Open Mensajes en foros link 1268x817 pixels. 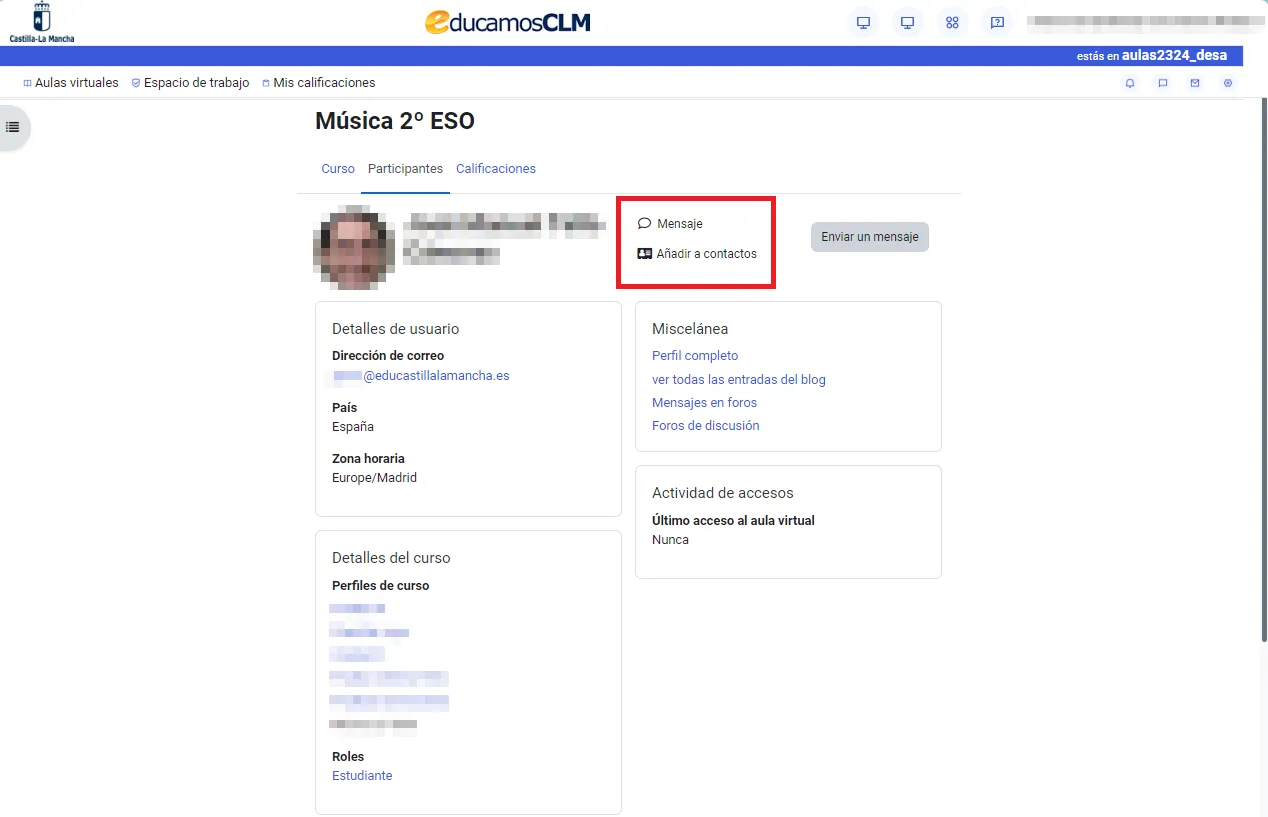tap(704, 403)
